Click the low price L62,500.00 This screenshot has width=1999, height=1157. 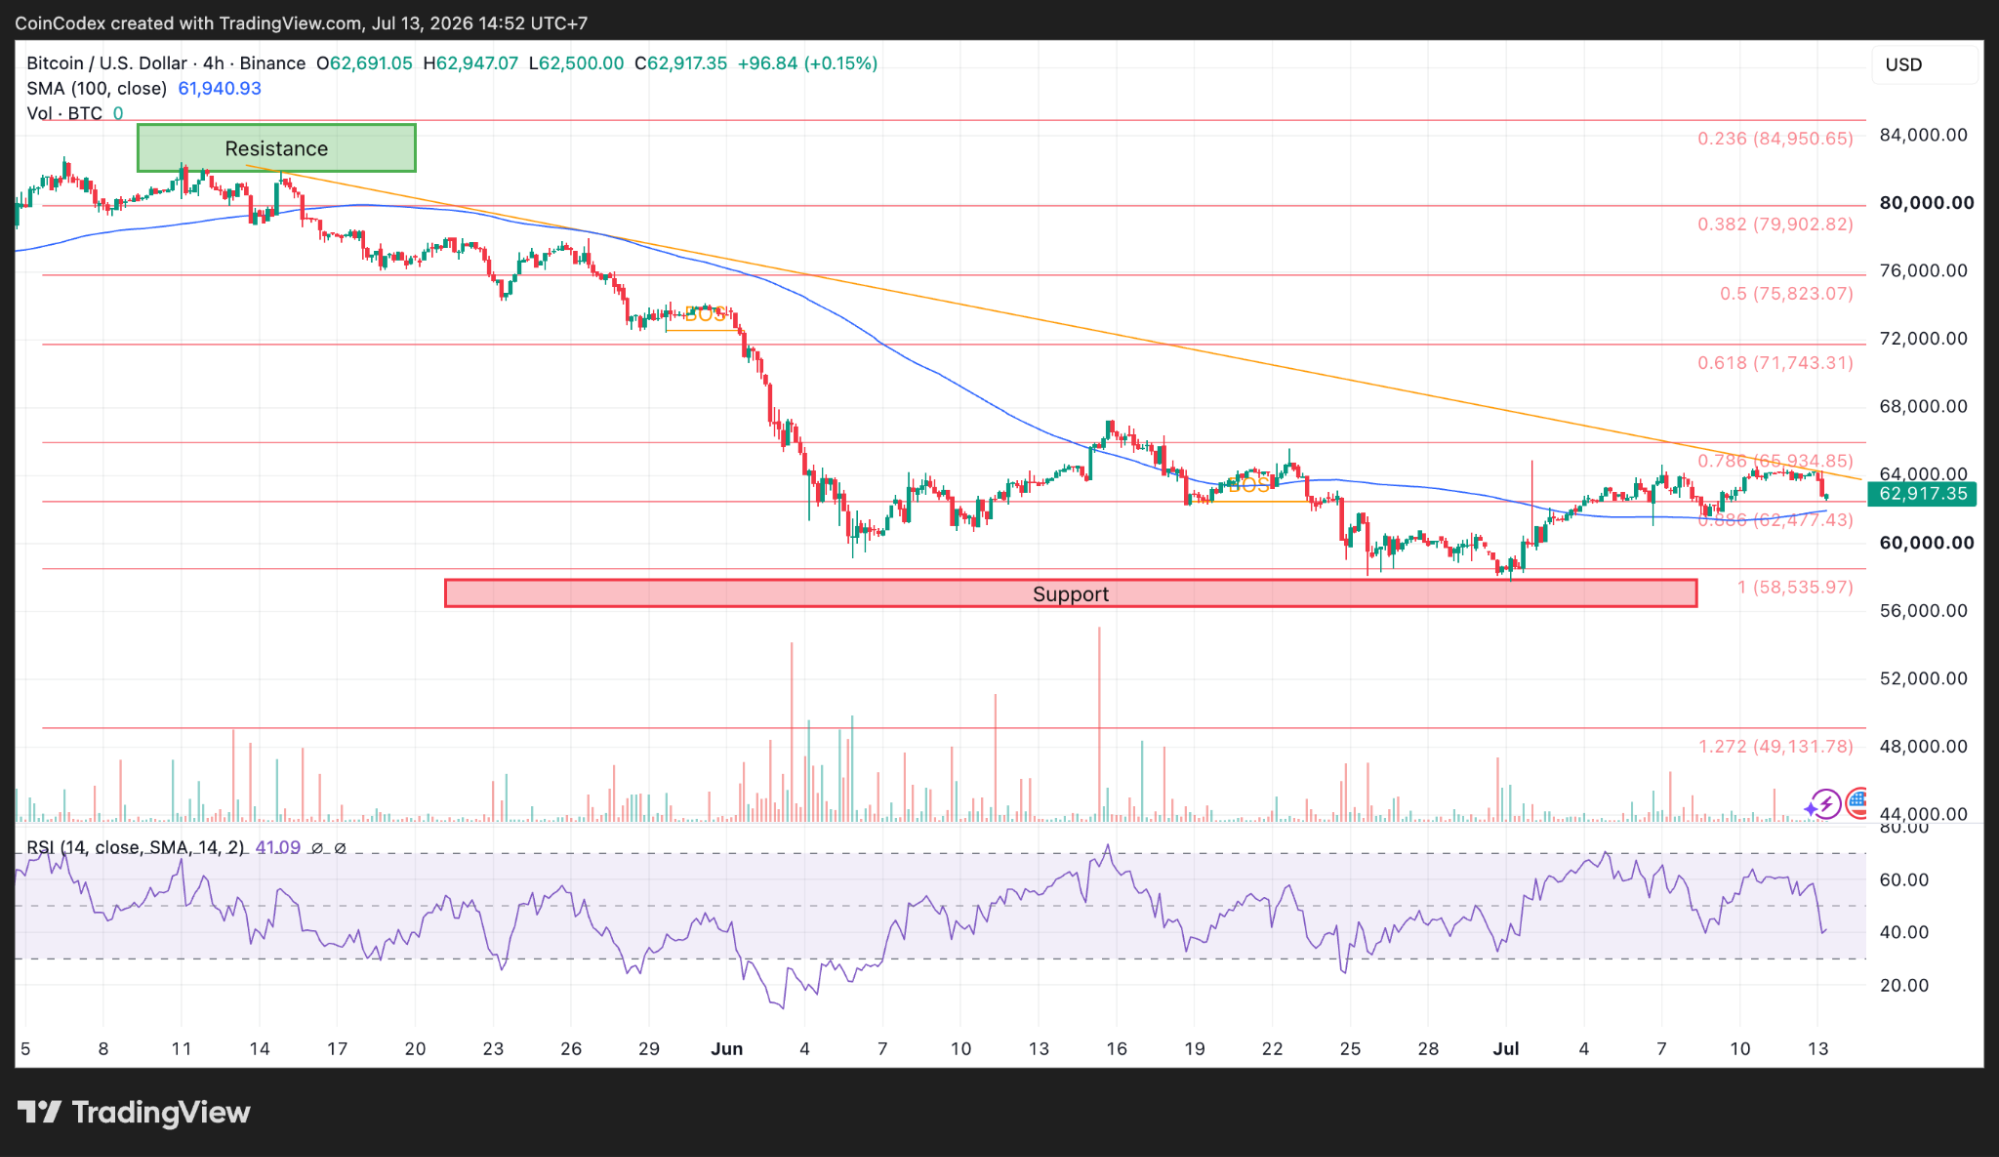point(576,63)
